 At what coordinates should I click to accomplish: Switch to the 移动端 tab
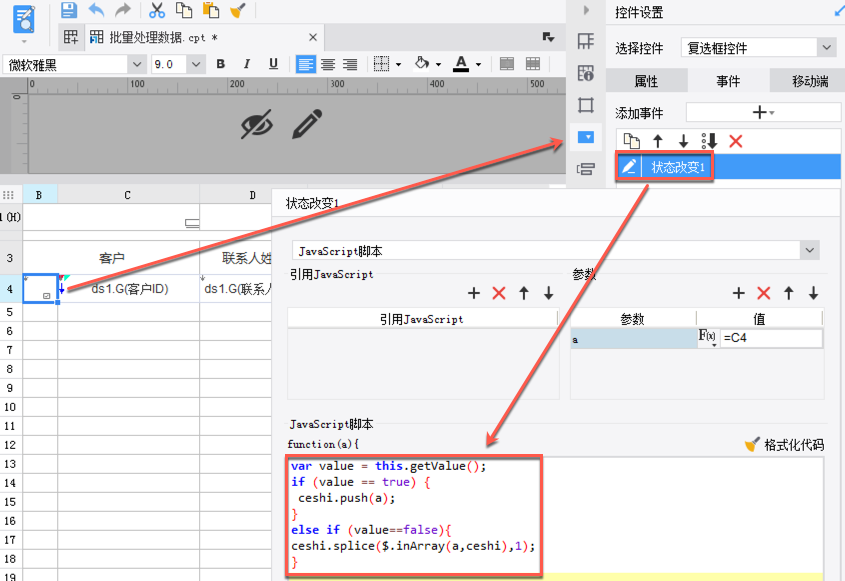point(809,81)
